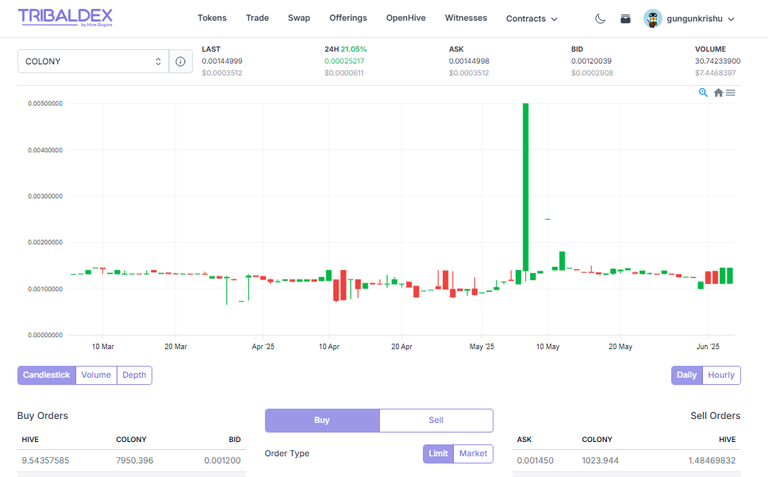Click the 24H 21.05% percentage
Screen dimensions: 768x477
click(354, 49)
